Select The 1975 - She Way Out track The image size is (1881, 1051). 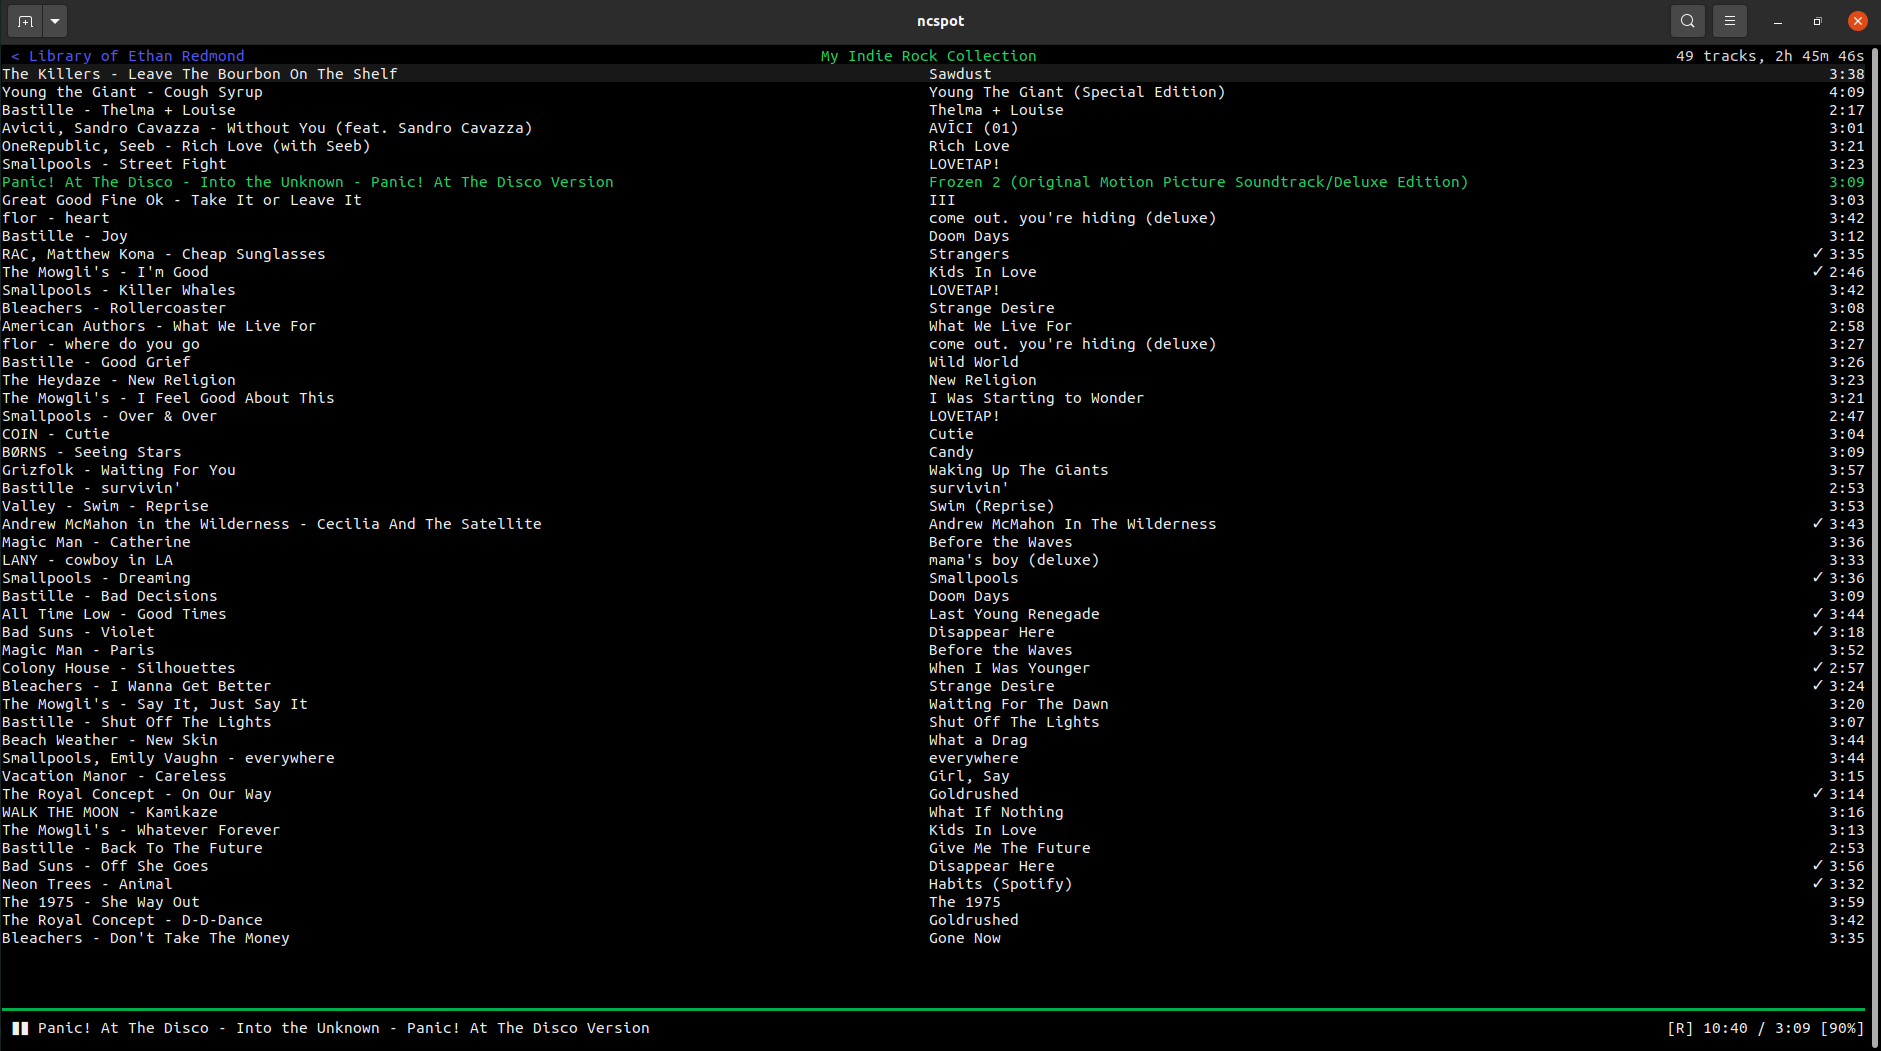point(933,902)
